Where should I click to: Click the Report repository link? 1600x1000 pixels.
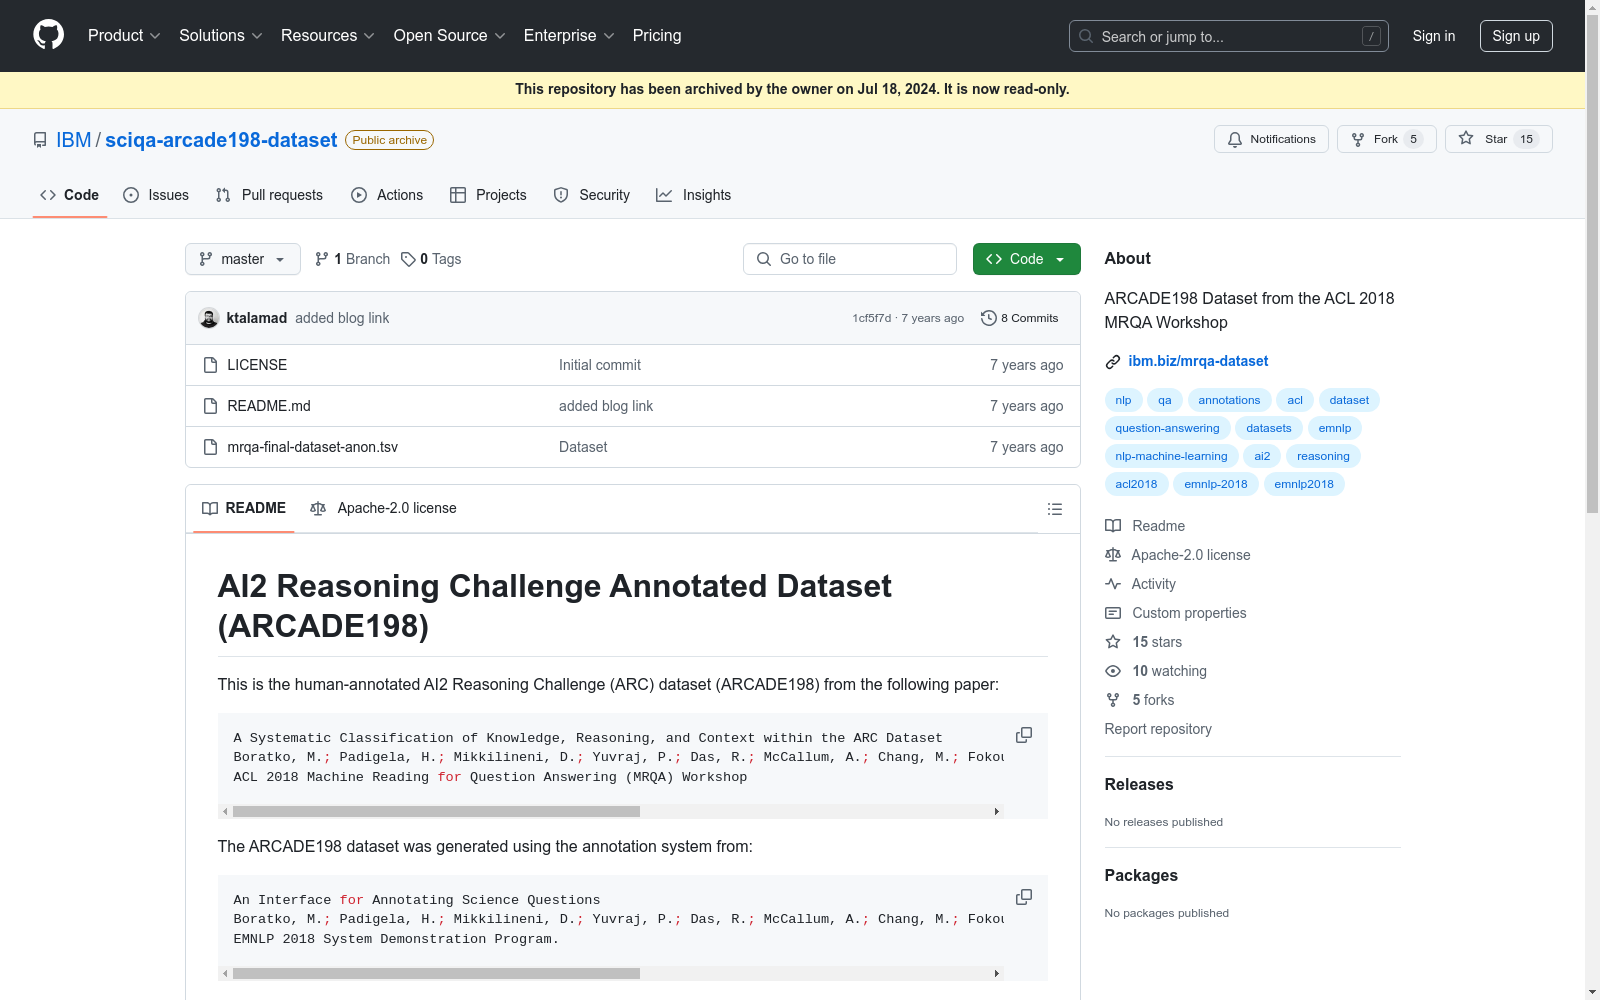[1158, 729]
